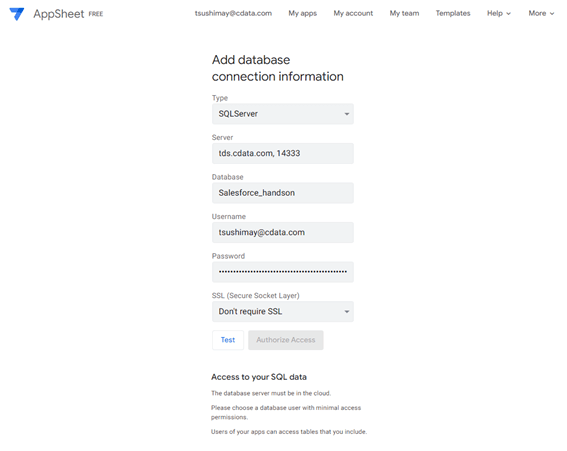Image resolution: width=567 pixels, height=451 pixels.
Task: Expand the Help menu
Action: [499, 13]
